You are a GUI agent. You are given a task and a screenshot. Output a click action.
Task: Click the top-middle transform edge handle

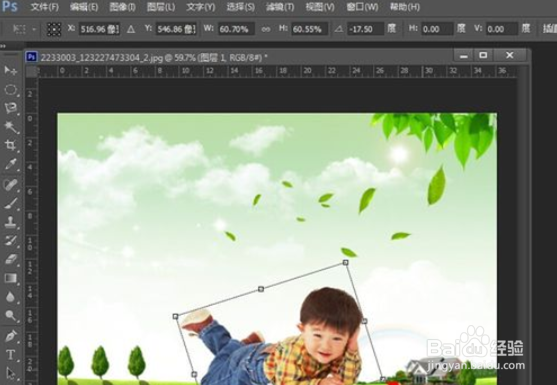261,289
